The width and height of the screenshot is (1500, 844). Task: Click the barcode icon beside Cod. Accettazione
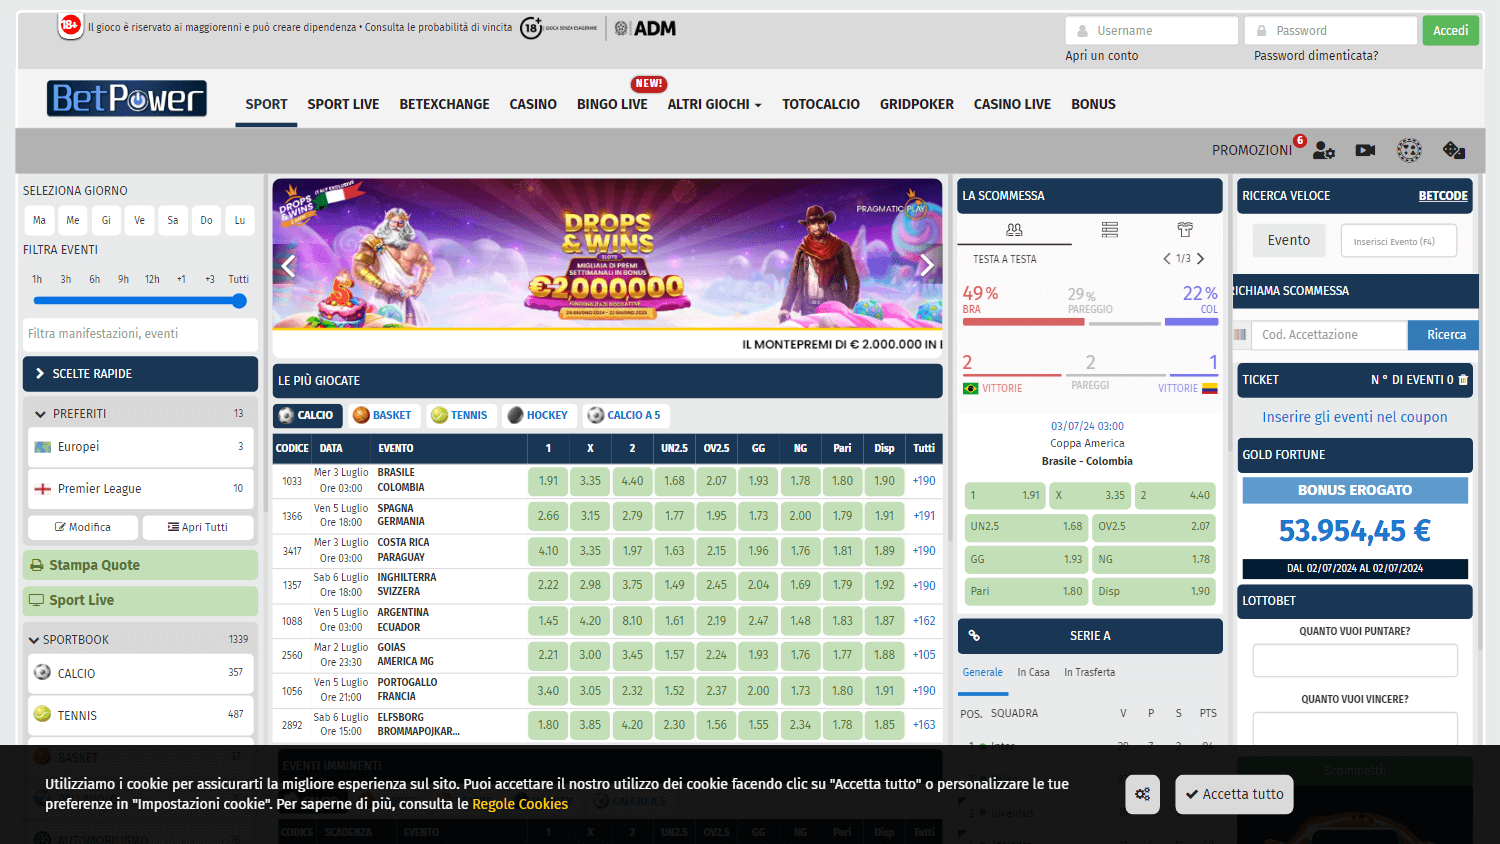tap(1241, 335)
